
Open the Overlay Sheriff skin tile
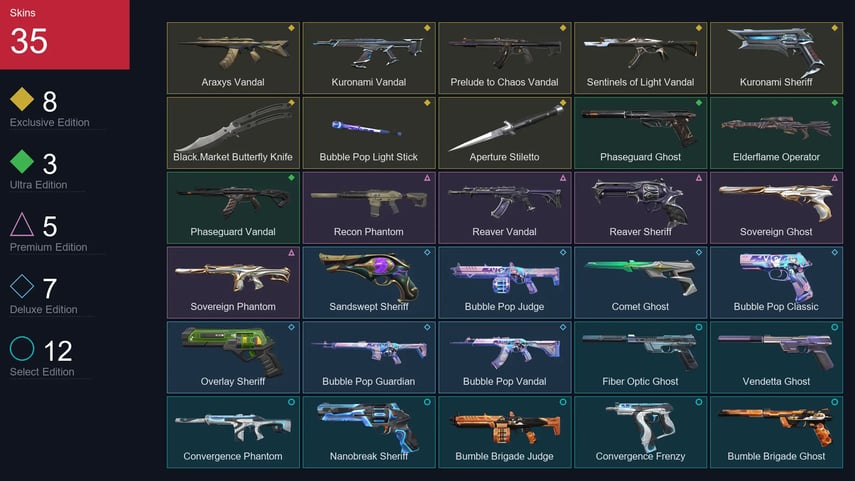click(x=233, y=357)
